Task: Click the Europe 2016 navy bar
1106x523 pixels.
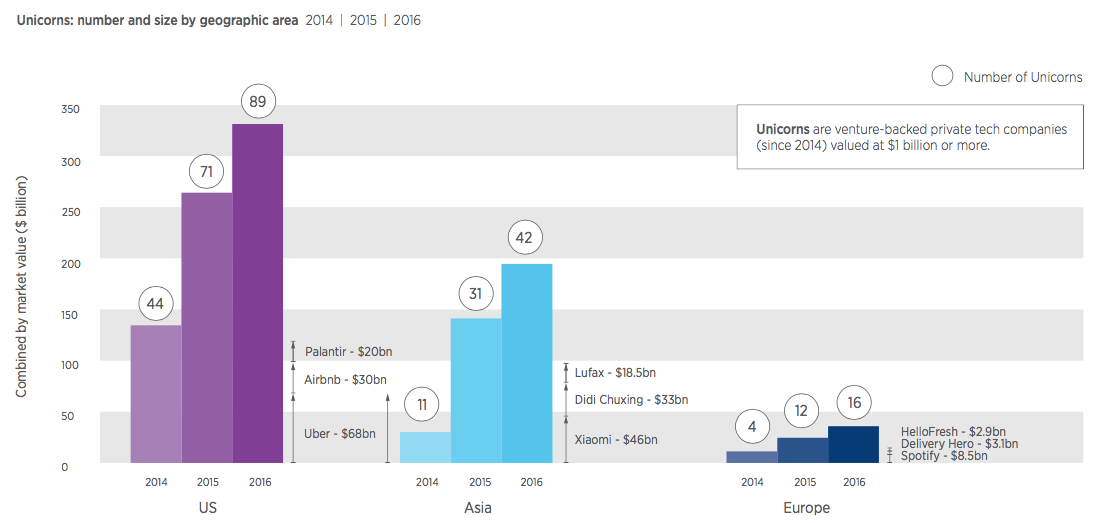Action: click(x=853, y=445)
